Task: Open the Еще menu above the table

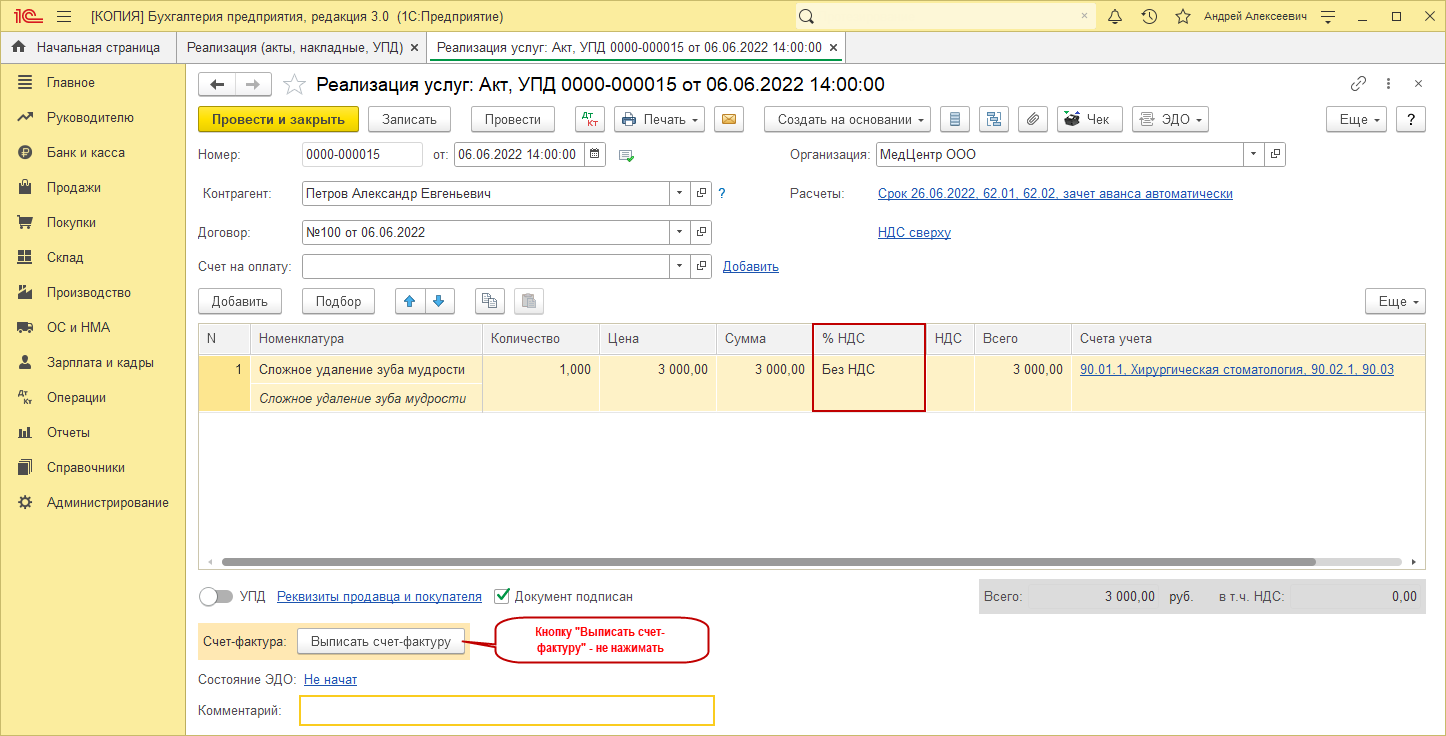Action: tap(1395, 301)
